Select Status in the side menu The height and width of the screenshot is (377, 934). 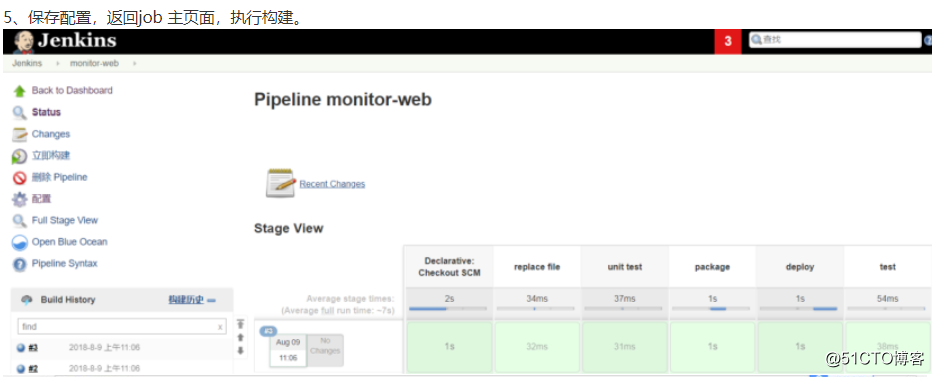(x=46, y=112)
